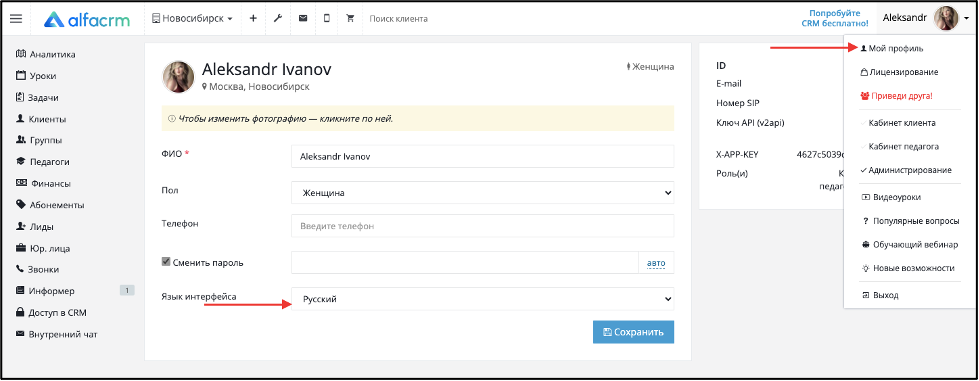979x381 pixels.
Task: Click the mobile phone icon in toolbar
Action: [x=327, y=19]
